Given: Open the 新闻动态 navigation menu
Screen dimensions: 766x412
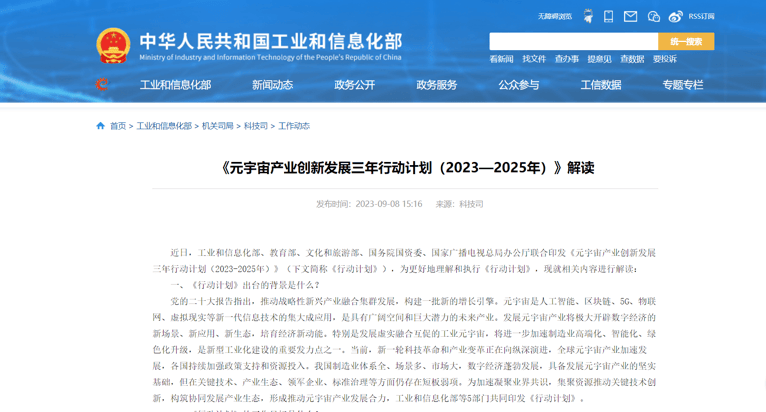Looking at the screenshot, I should pyautogui.click(x=273, y=85).
